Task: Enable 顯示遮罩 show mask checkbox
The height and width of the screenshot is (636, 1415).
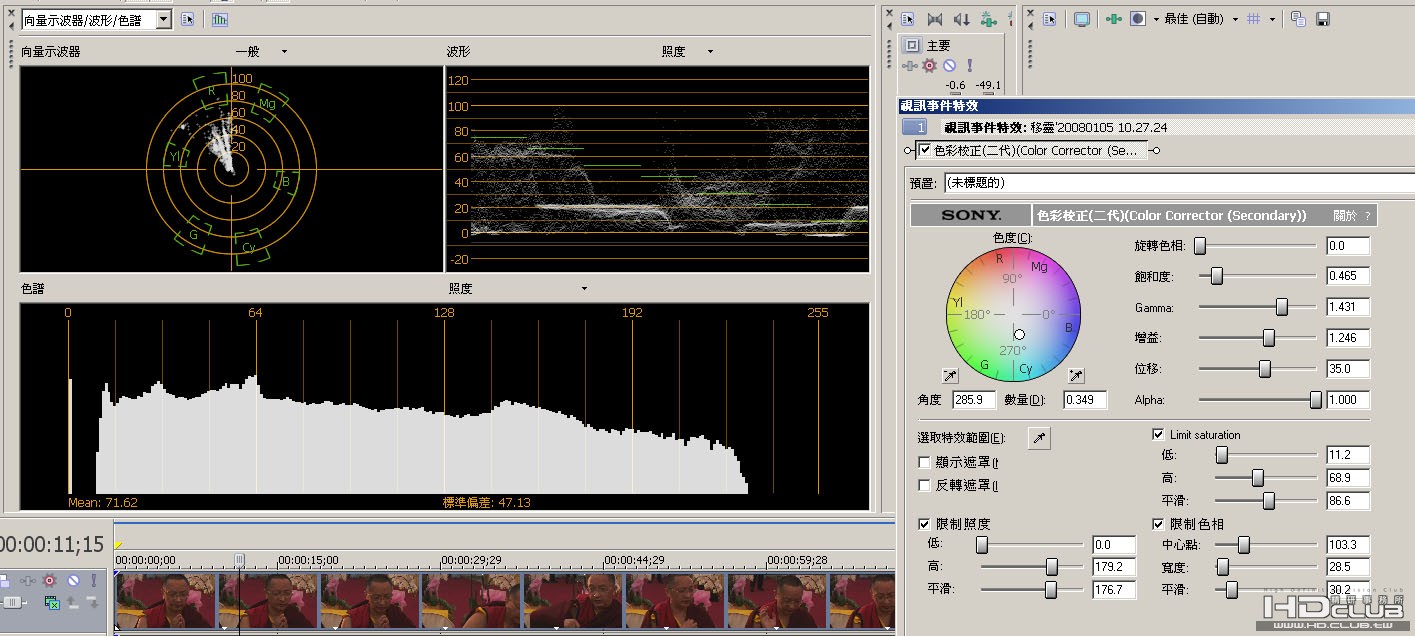Action: [924, 462]
